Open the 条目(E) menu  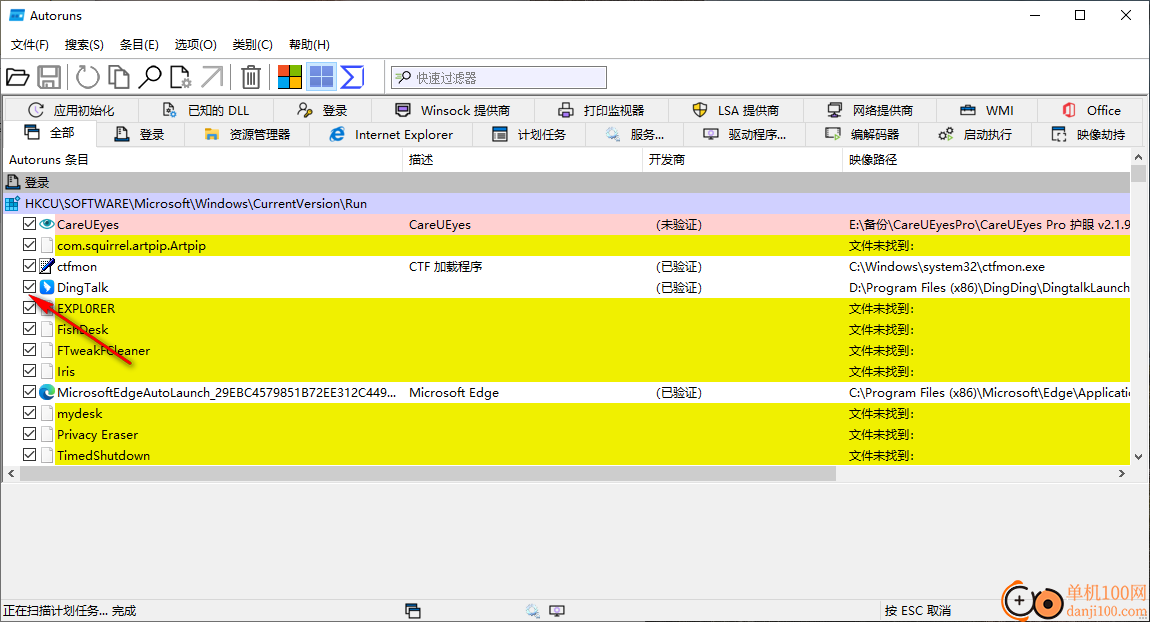pyautogui.click(x=139, y=45)
